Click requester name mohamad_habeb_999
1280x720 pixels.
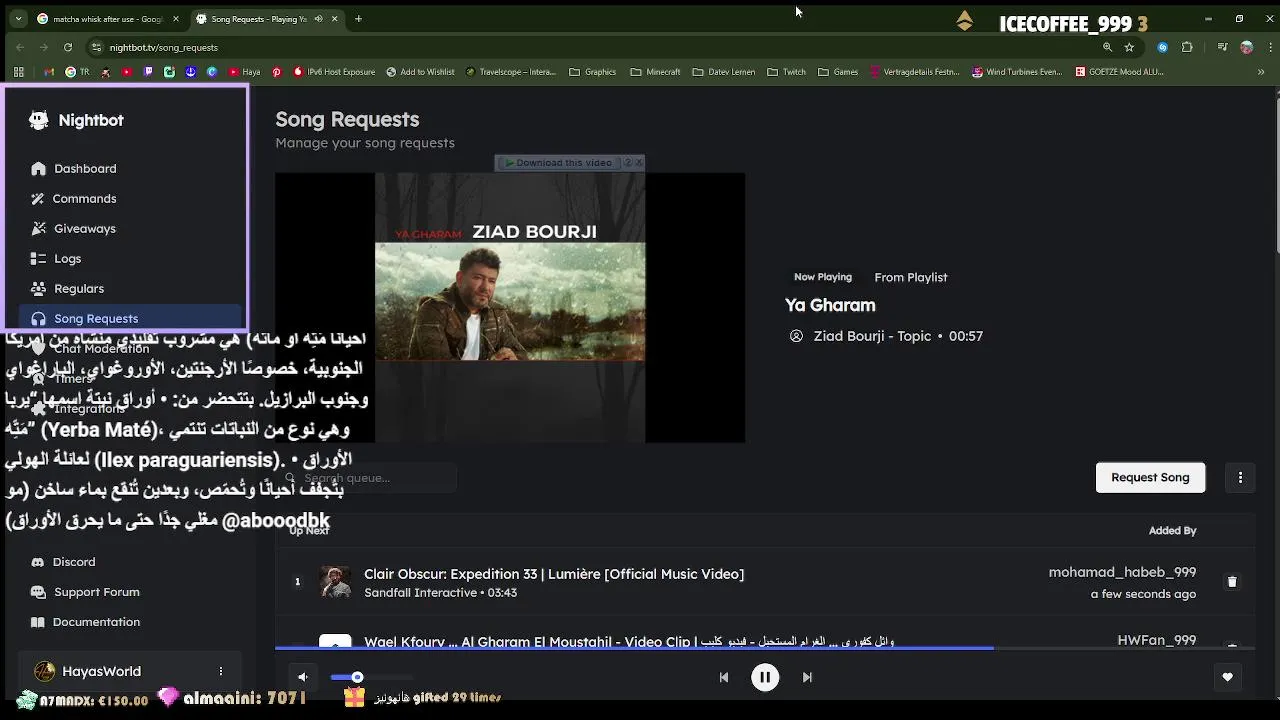tap(1122, 572)
